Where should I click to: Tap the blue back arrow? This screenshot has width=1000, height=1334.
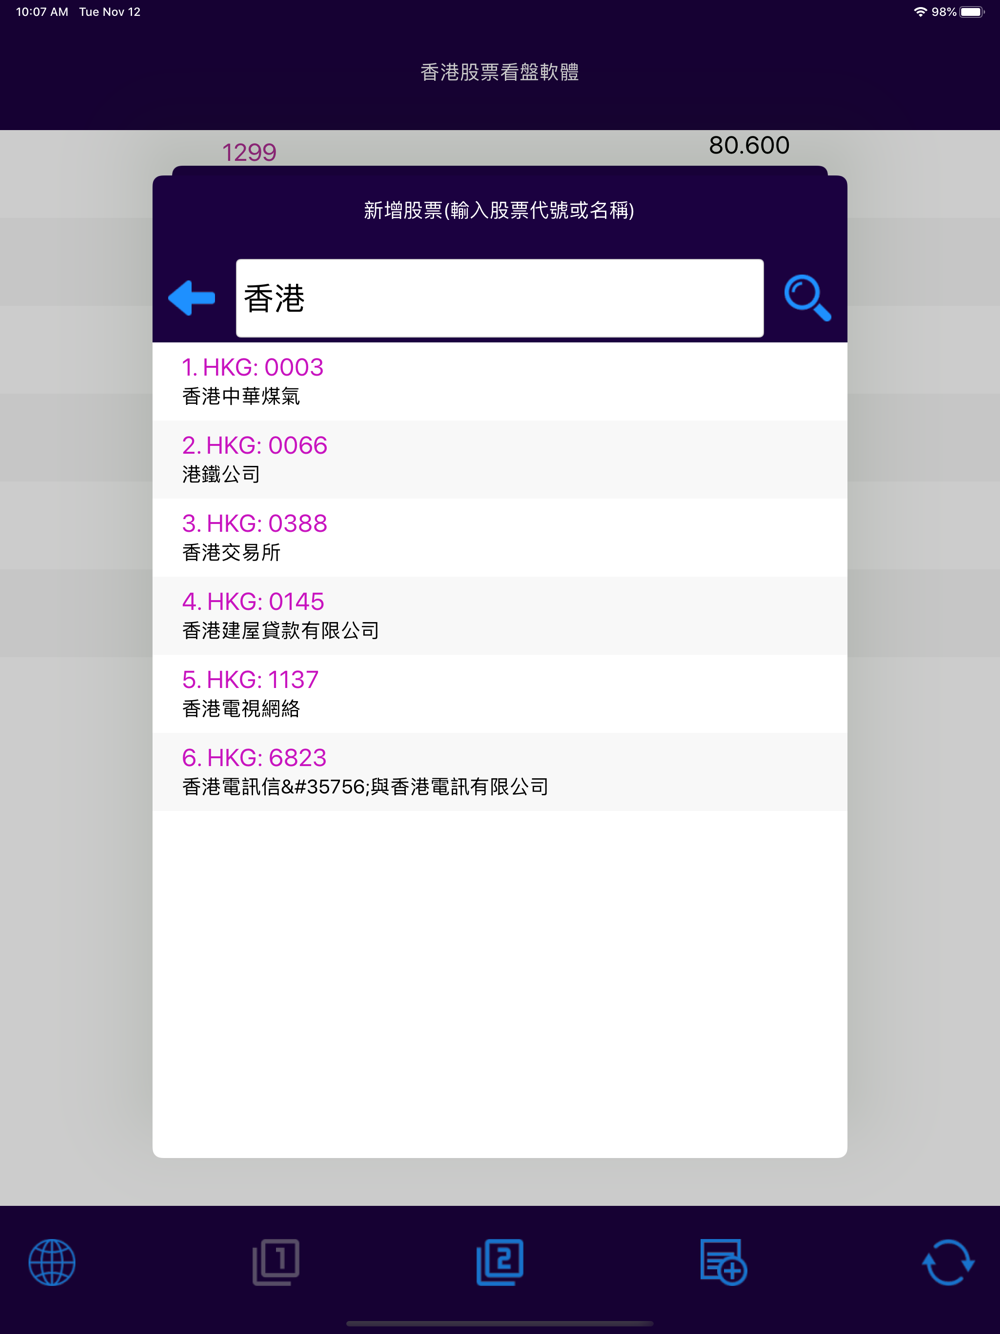pyautogui.click(x=192, y=298)
